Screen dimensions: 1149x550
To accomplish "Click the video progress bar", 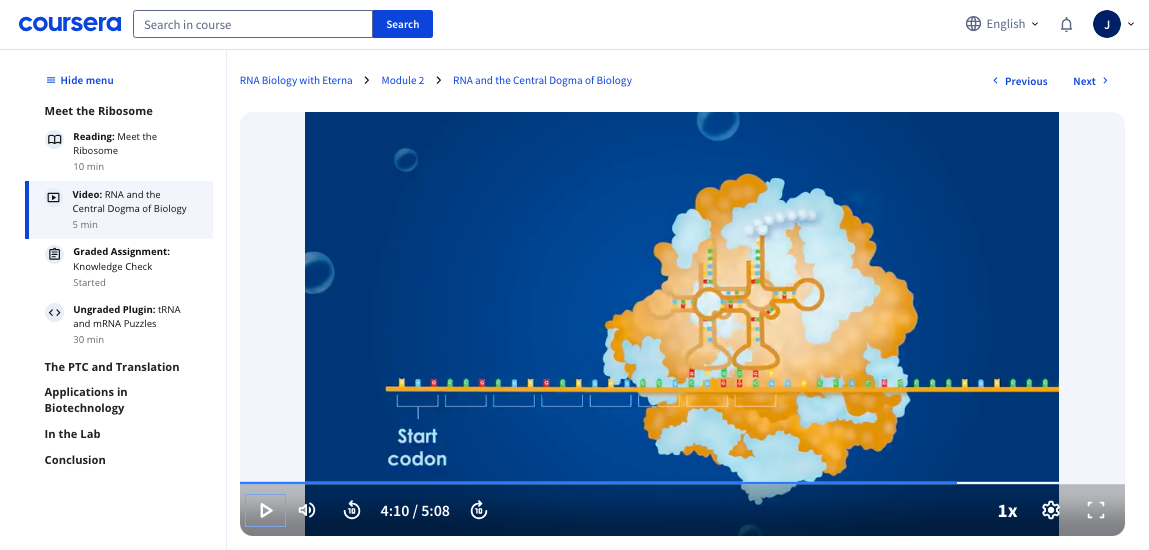I will tap(681, 483).
